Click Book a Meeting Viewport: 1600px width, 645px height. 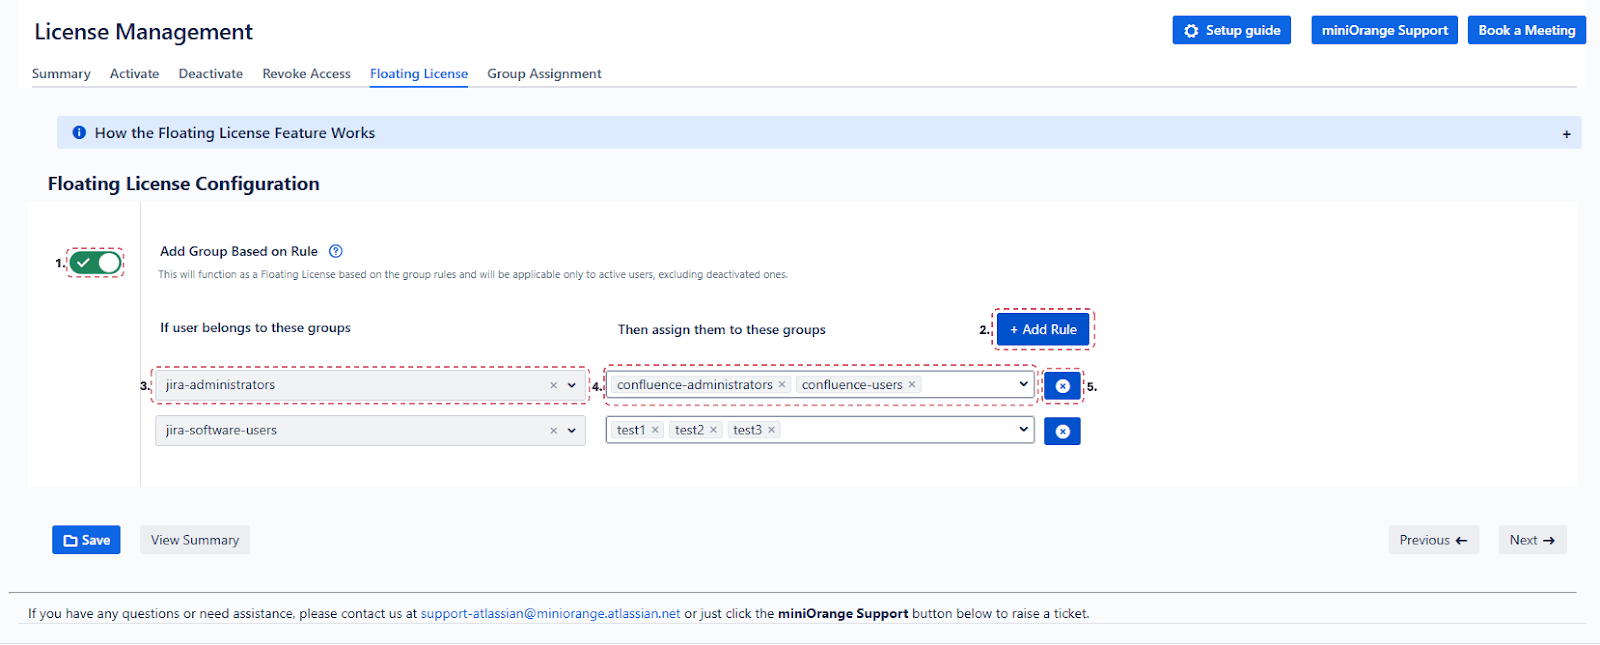[x=1527, y=30]
